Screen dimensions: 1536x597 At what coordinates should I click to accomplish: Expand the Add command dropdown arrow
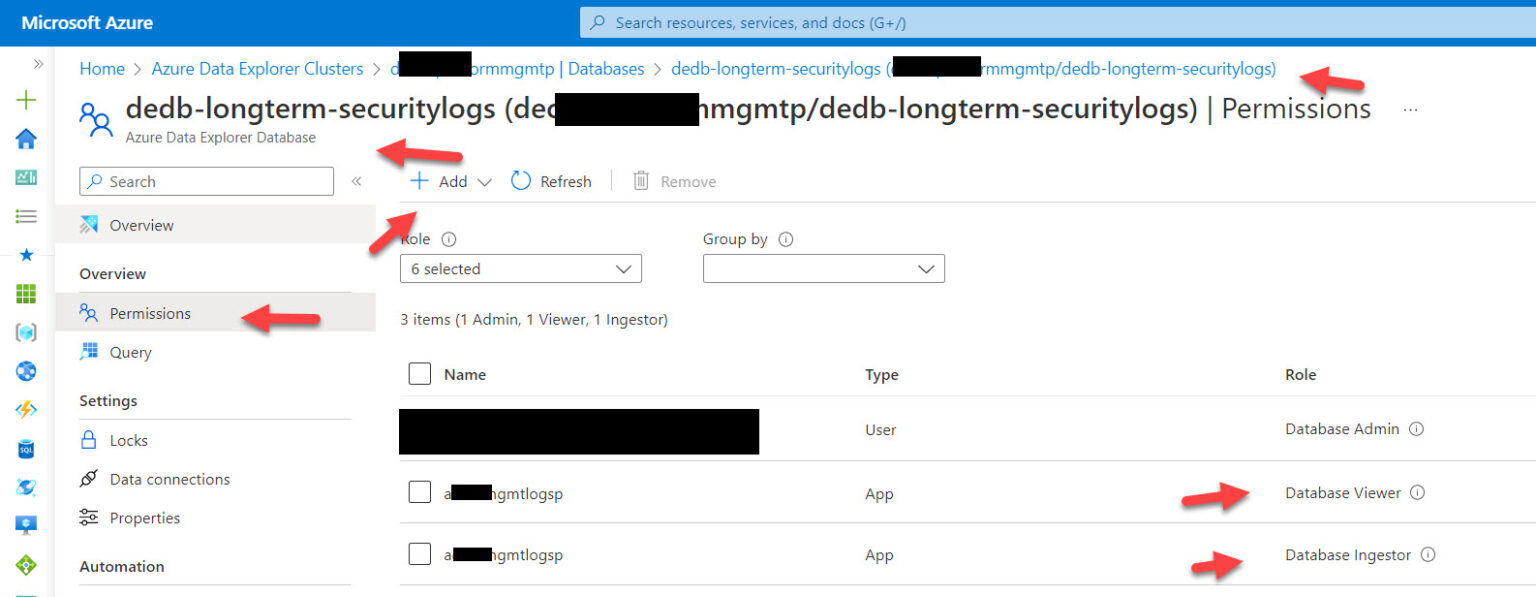(485, 181)
